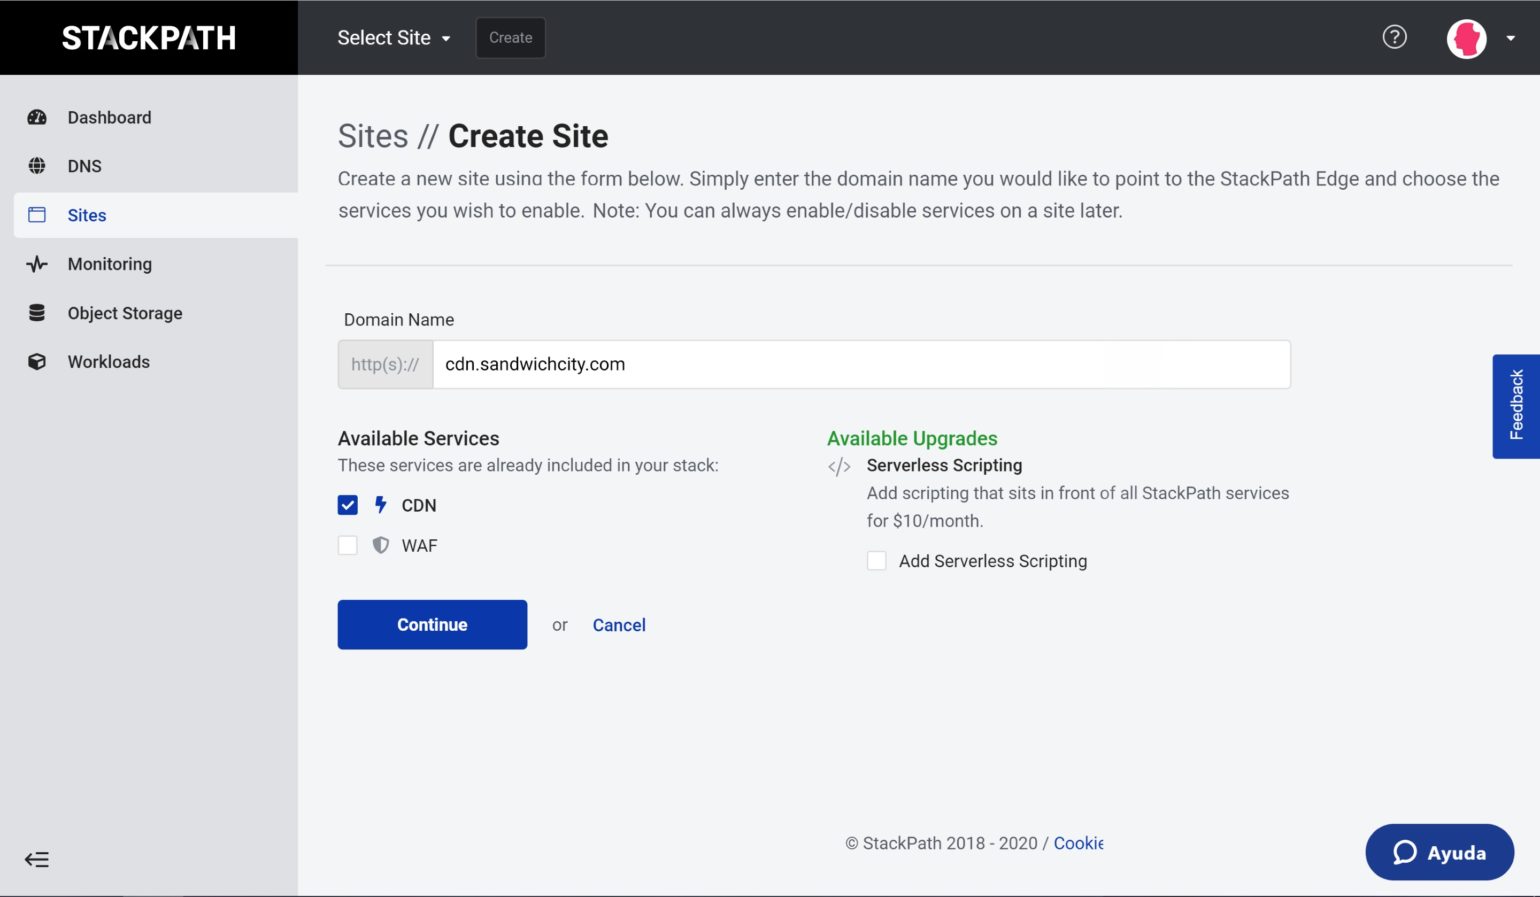1540x897 pixels.
Task: Open the Ayuda help chat button
Action: (1440, 852)
